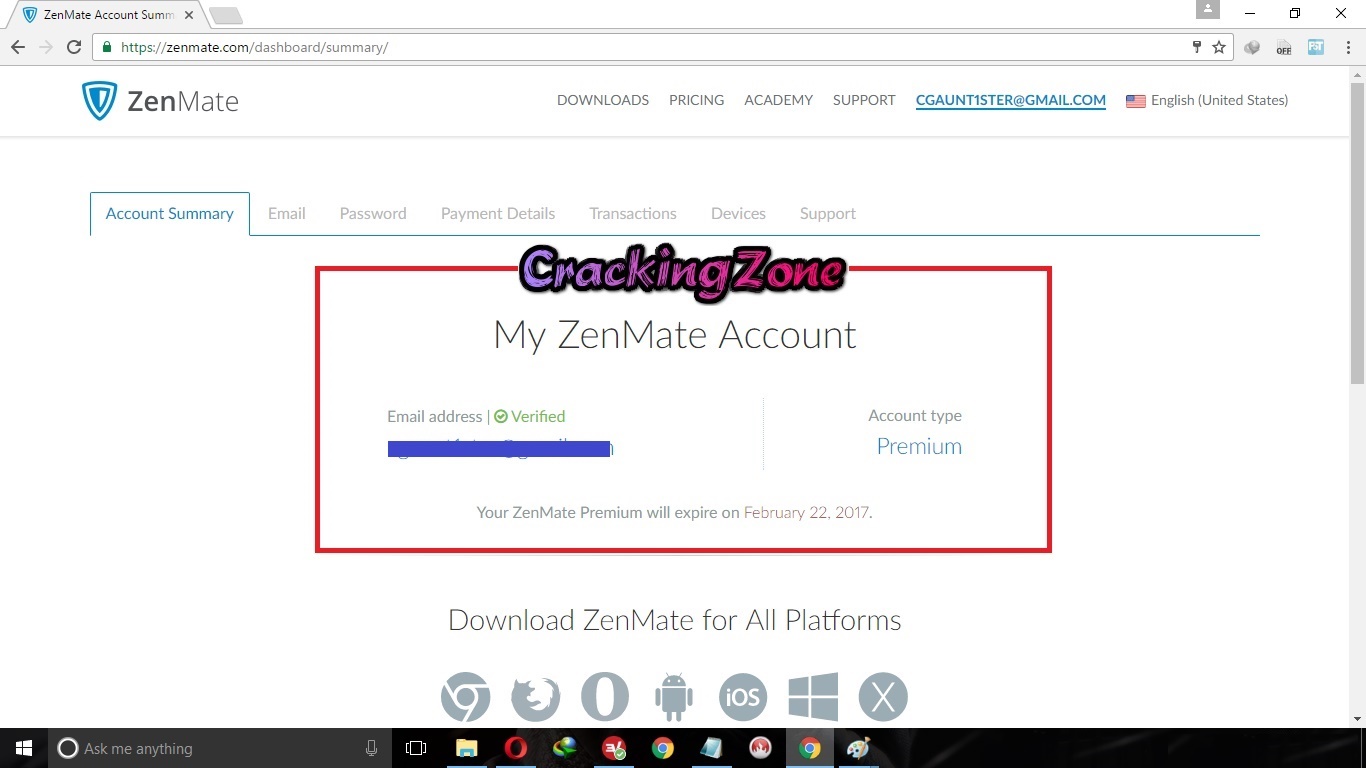The width and height of the screenshot is (1366, 768).
Task: Open File Explorer from the taskbar
Action: [466, 748]
